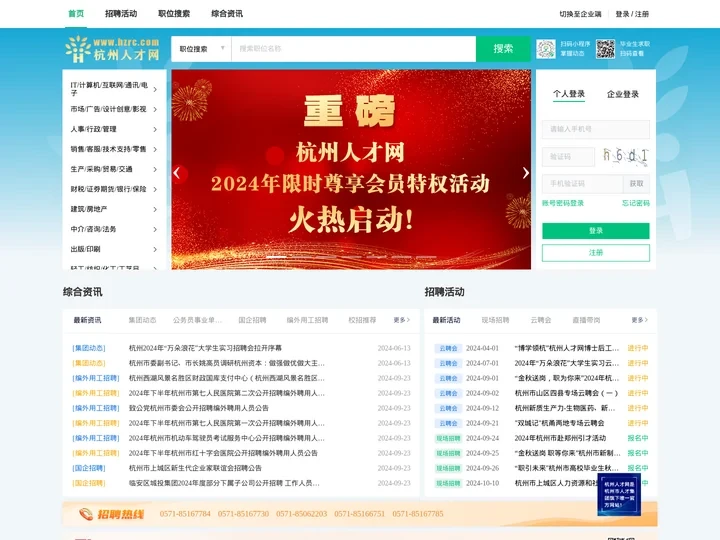The width and height of the screenshot is (720, 540).
Task: Click 云聘会 tag on 2024-04-01 row
Action: [448, 348]
